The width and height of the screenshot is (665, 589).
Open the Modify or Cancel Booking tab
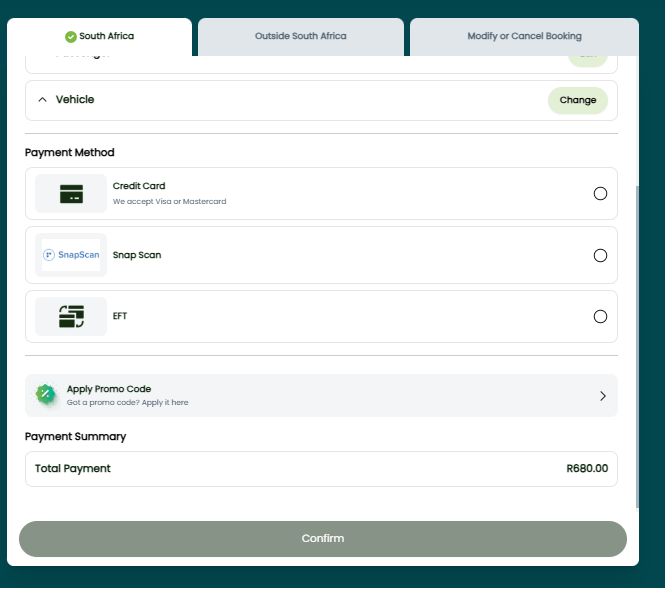524,37
